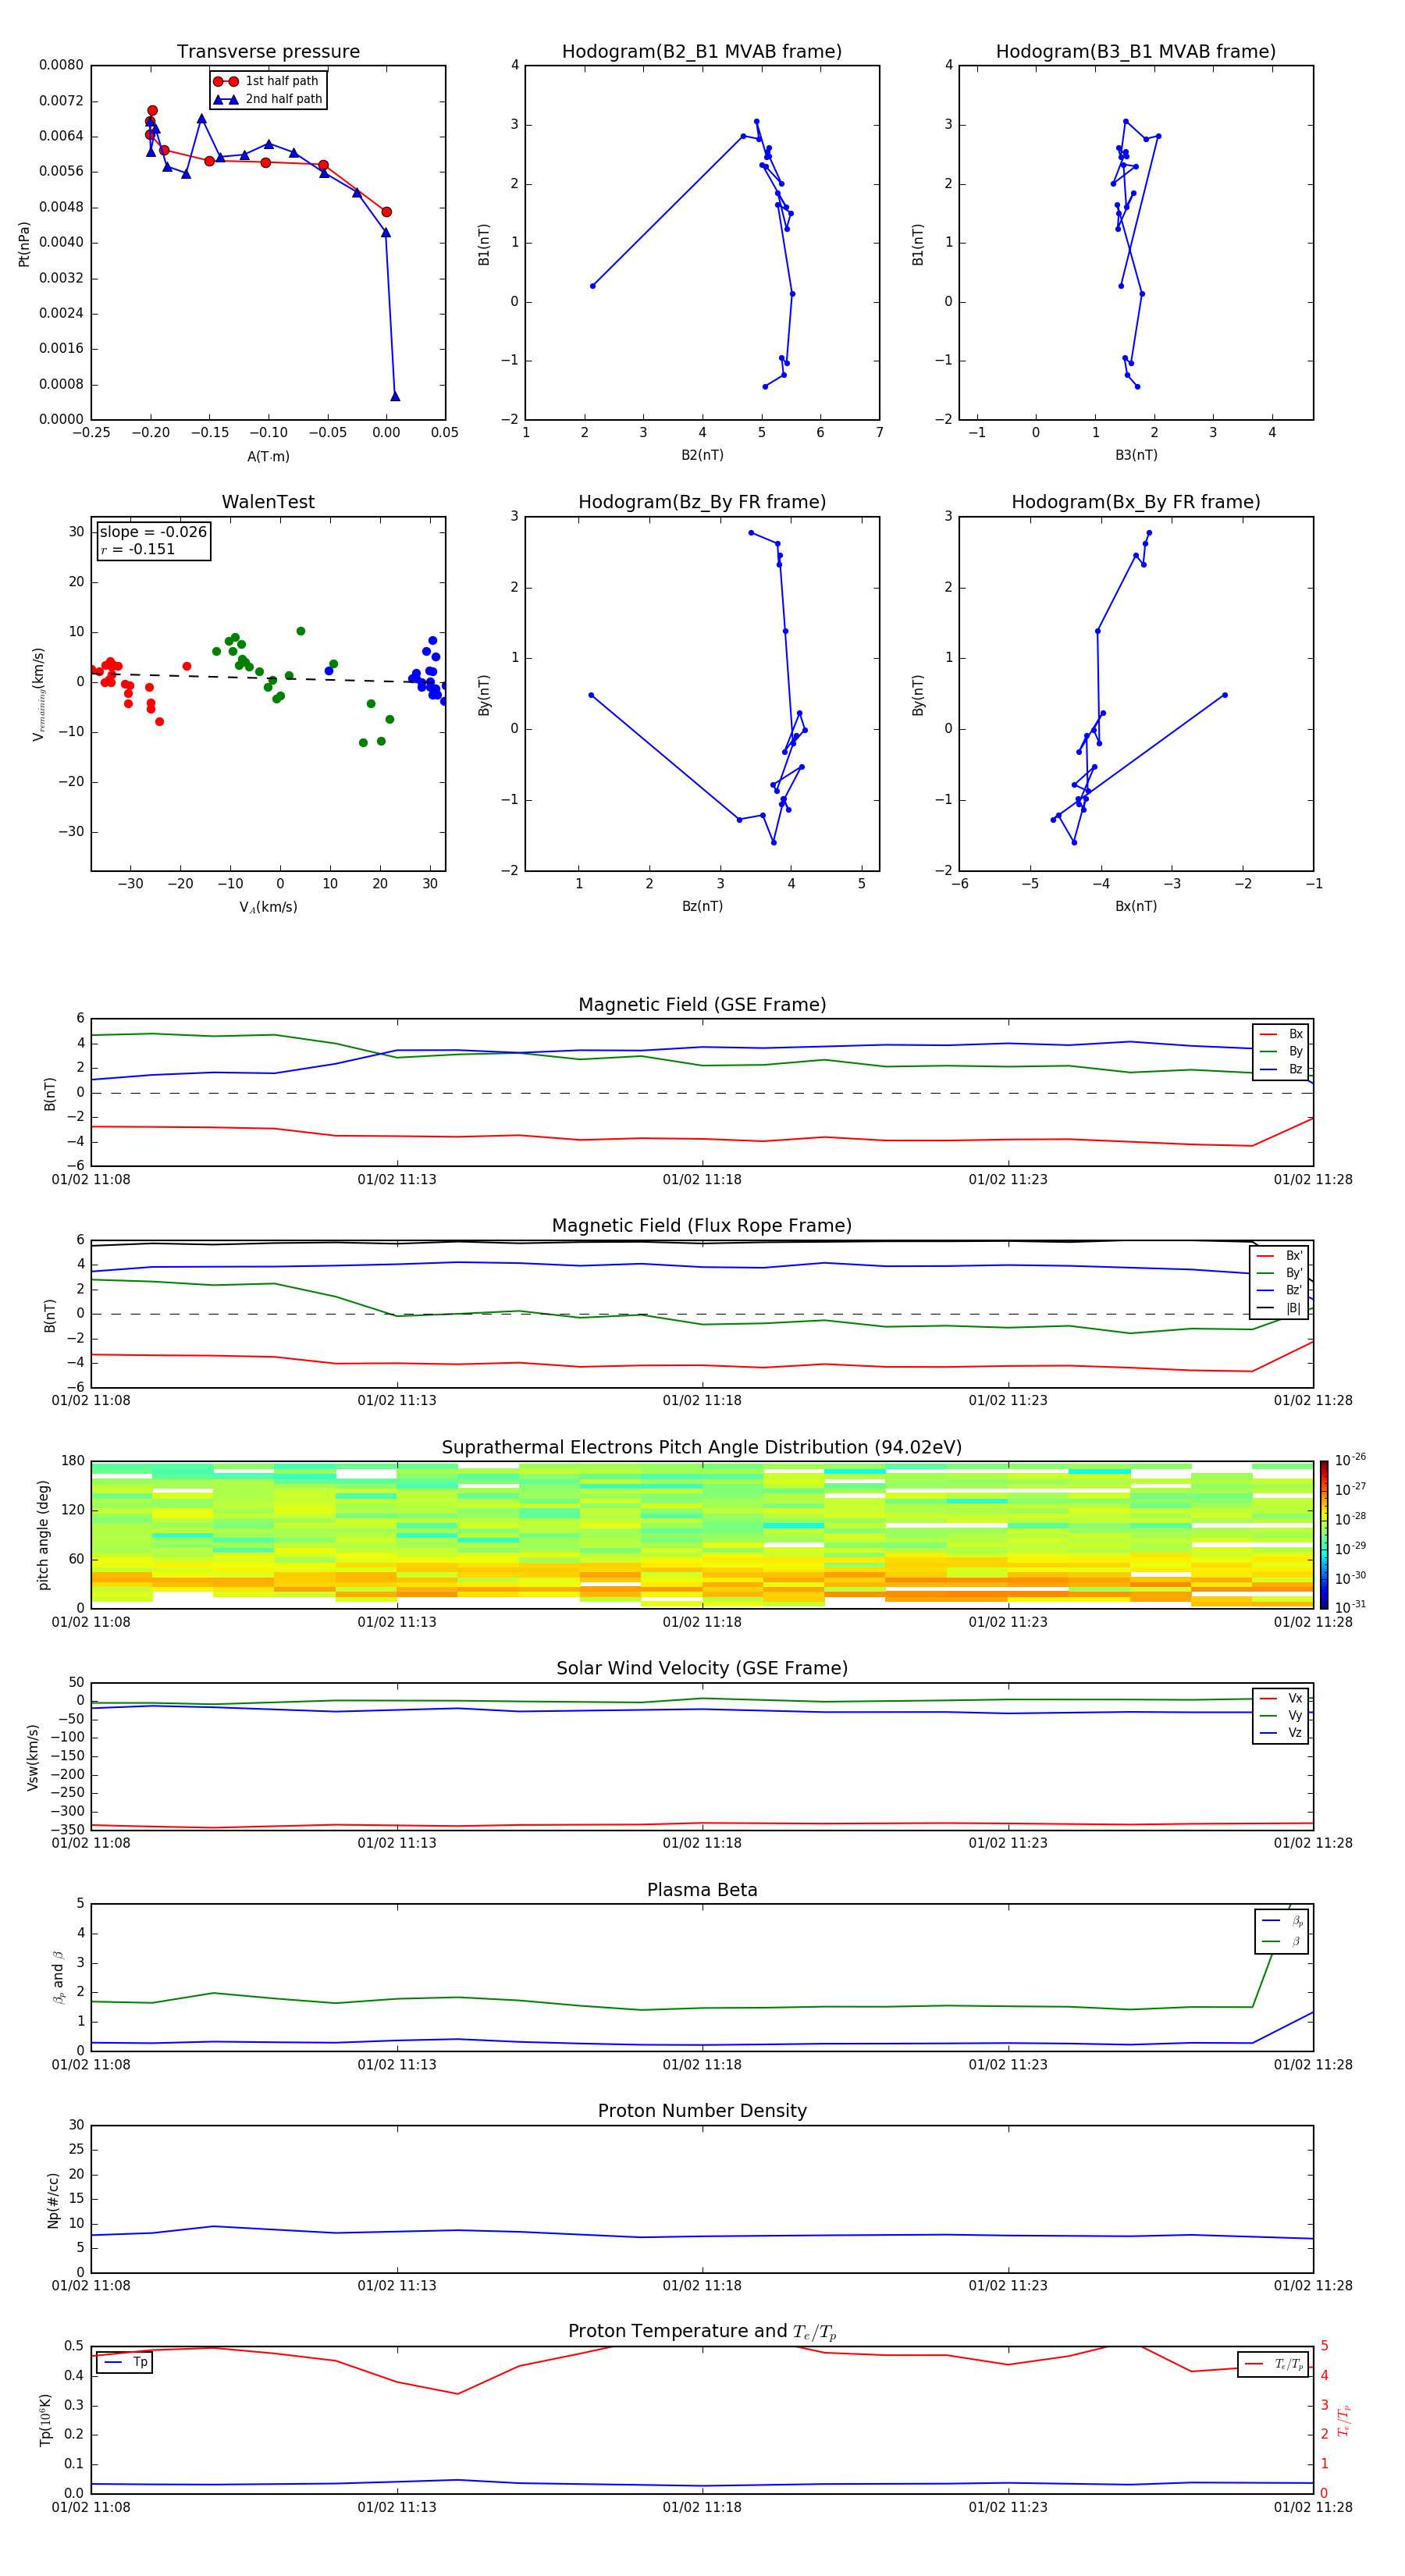Click the 'Proton Number Density' title

point(702,2111)
